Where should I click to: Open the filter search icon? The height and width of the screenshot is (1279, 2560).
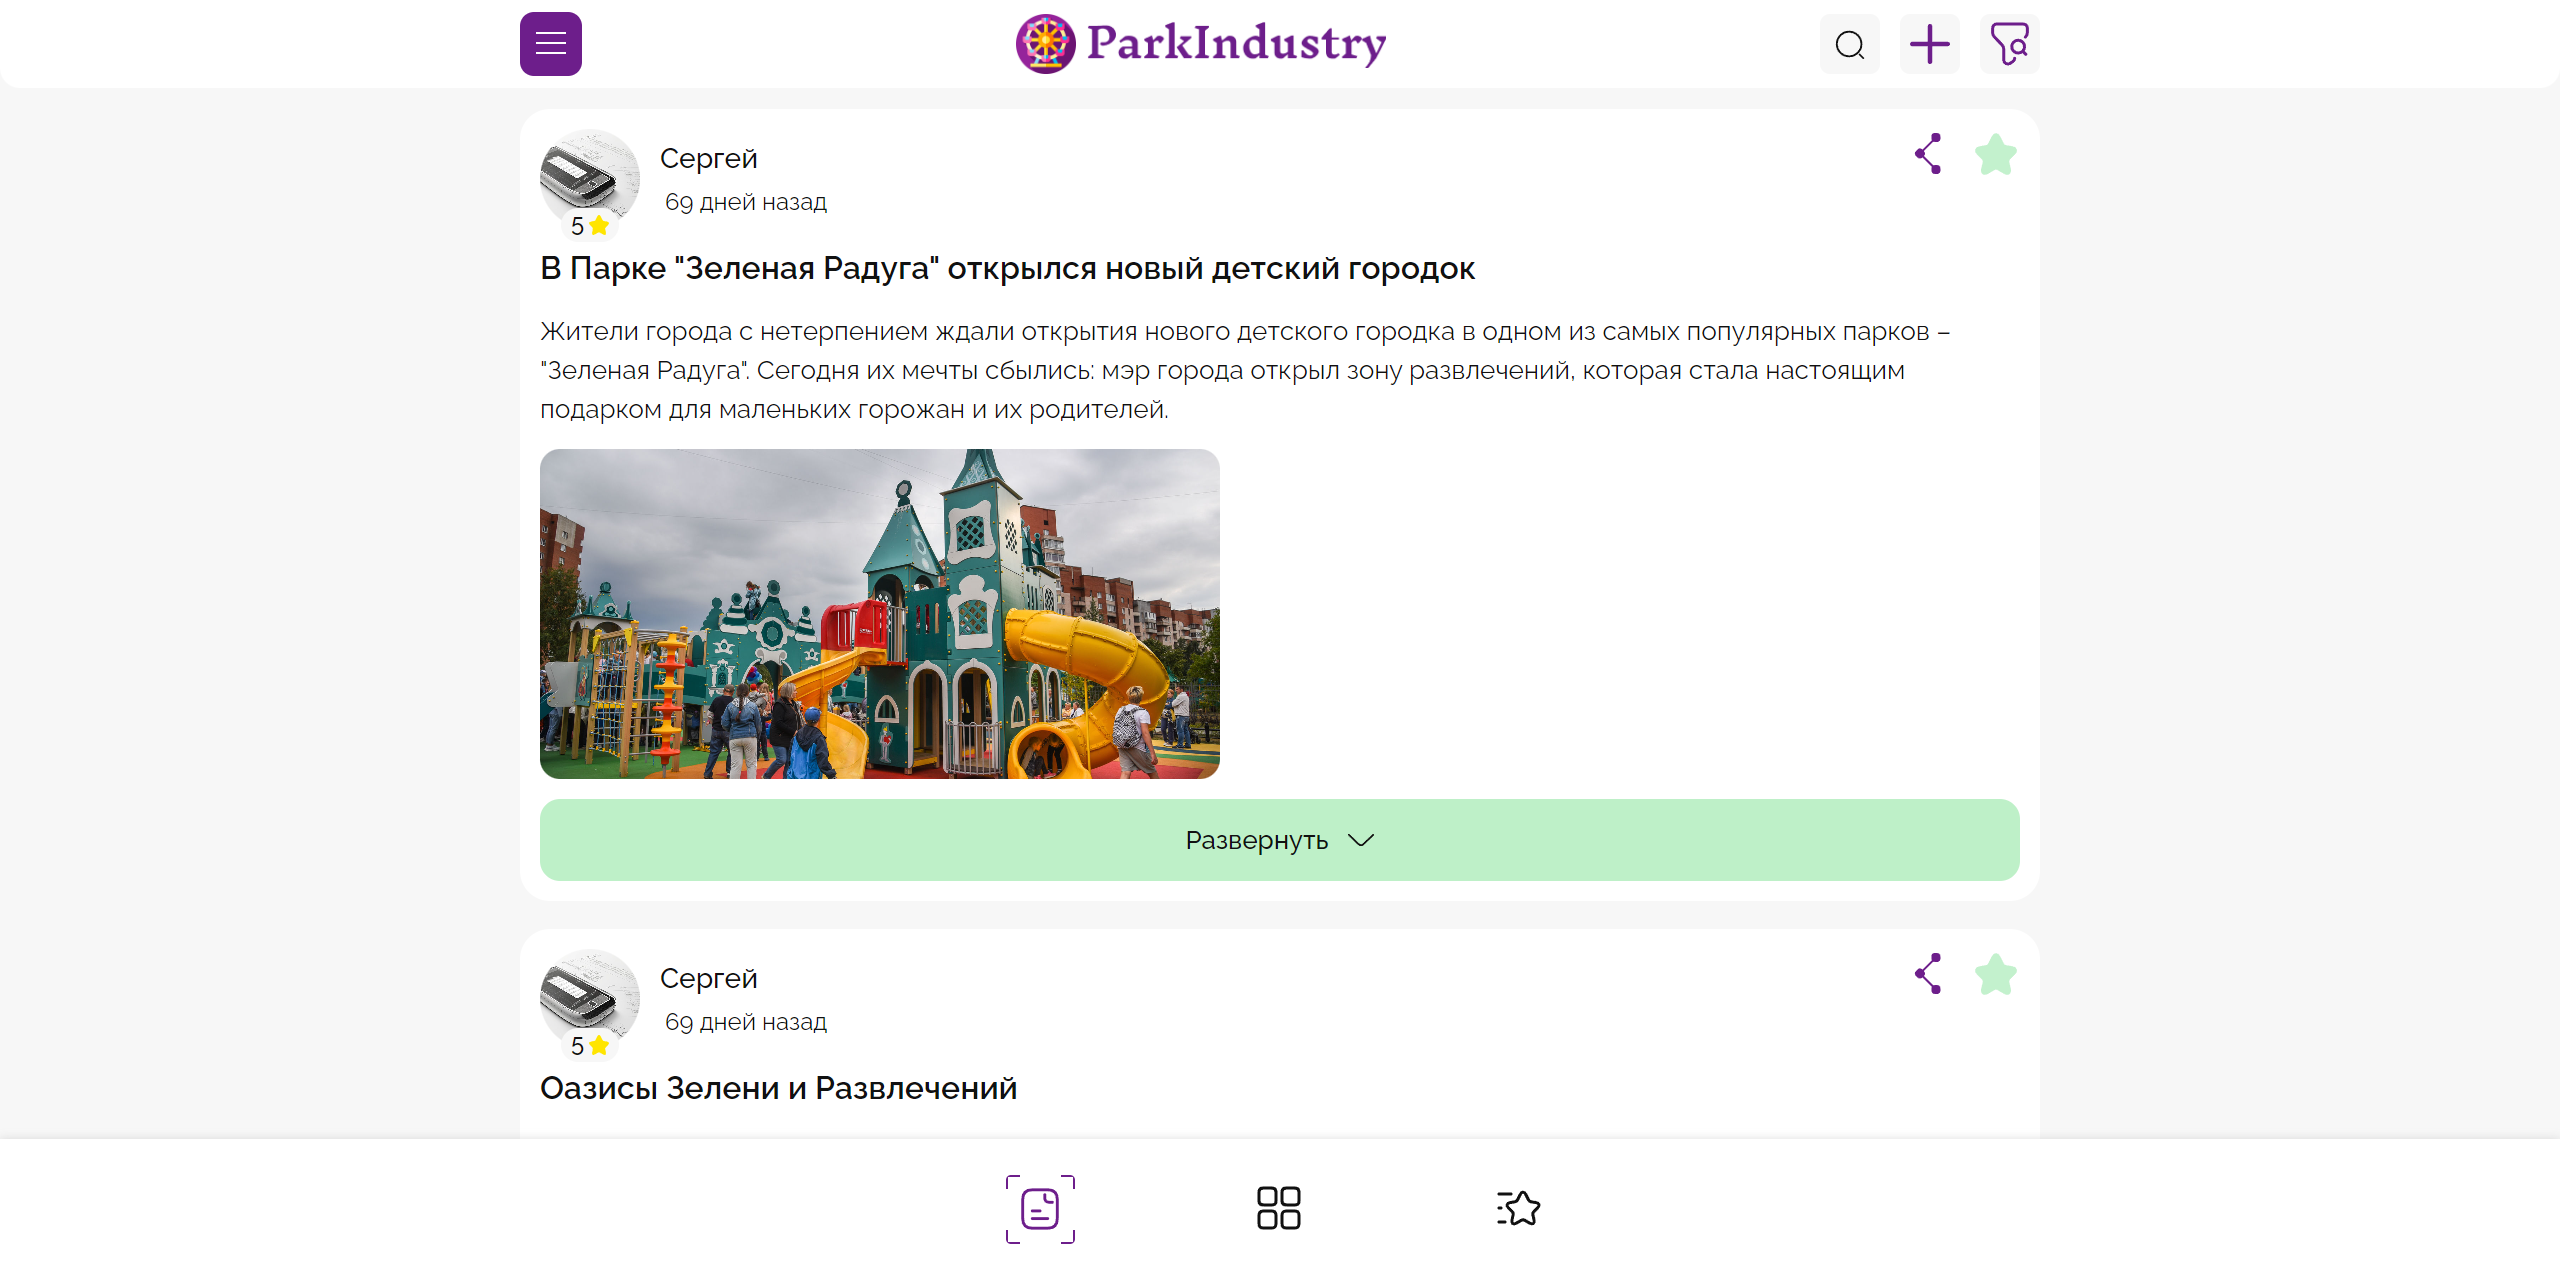[x=2009, y=44]
